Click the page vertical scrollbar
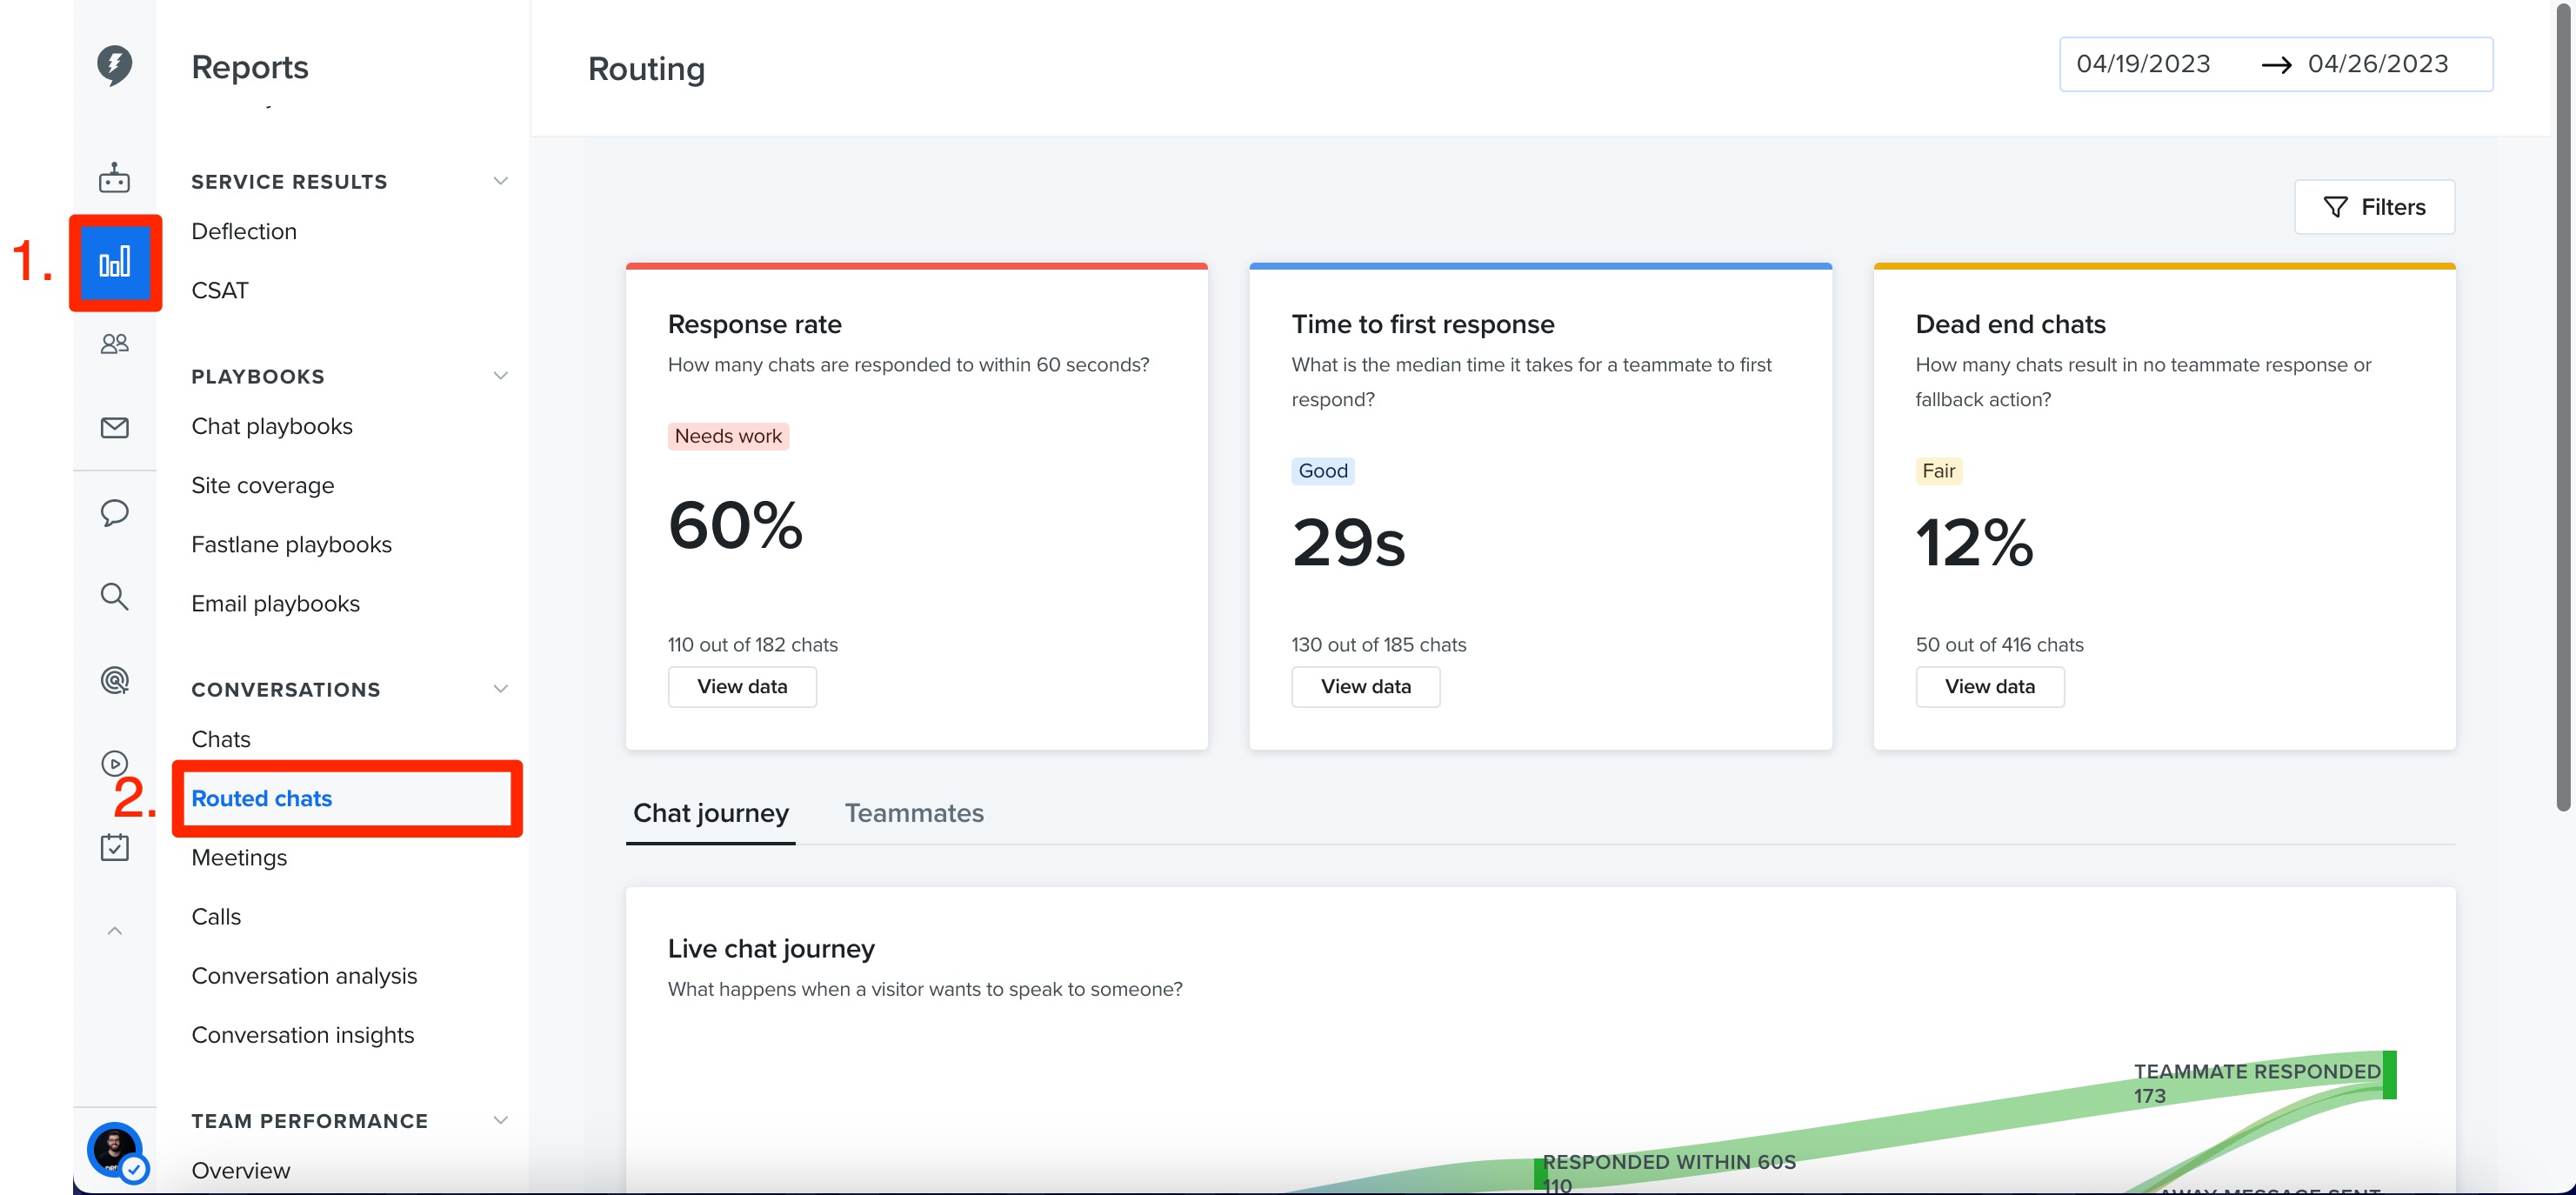2576x1195 pixels. click(x=2563, y=410)
